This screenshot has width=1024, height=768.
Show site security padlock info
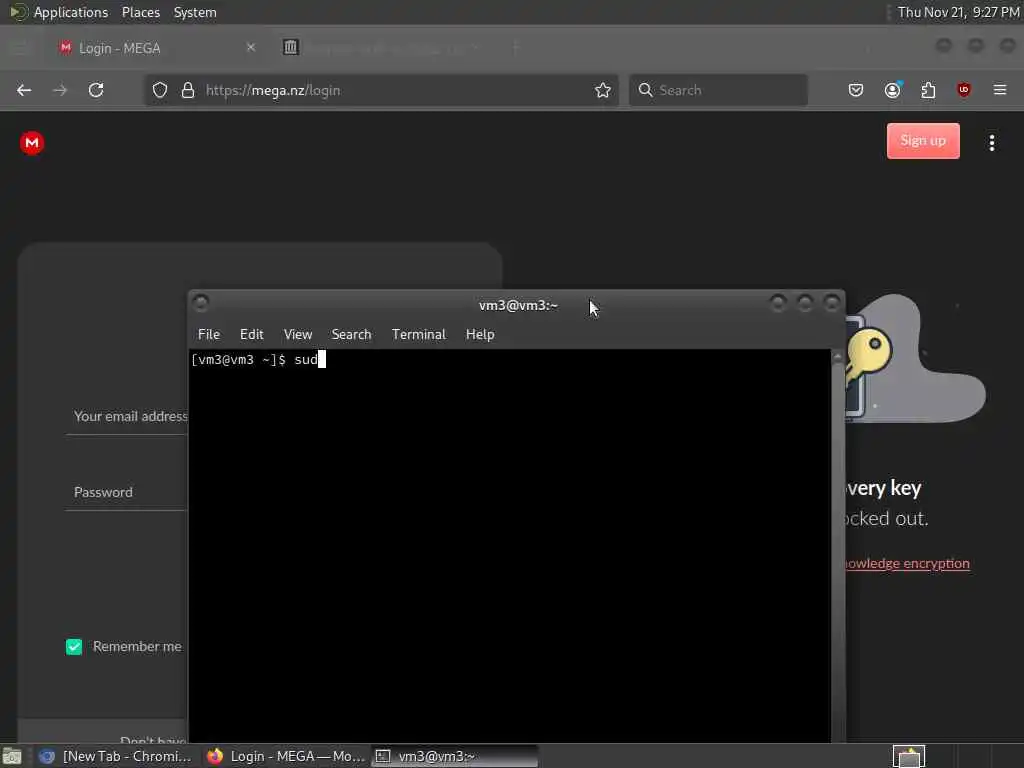click(188, 90)
